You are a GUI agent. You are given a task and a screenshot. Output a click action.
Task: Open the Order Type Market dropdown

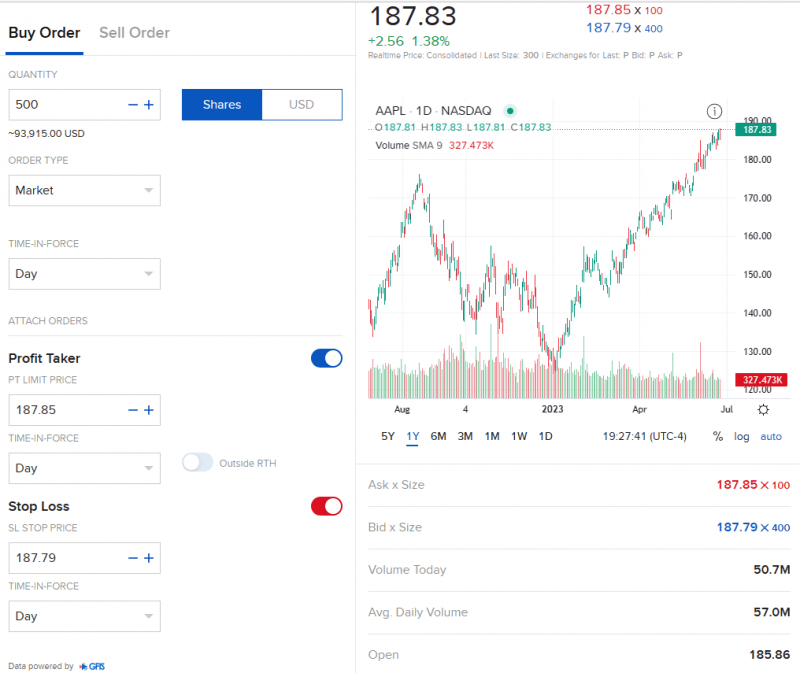point(85,190)
